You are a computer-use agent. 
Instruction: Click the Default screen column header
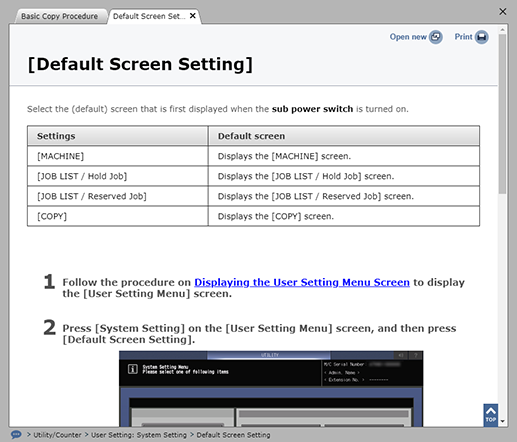[x=344, y=136]
